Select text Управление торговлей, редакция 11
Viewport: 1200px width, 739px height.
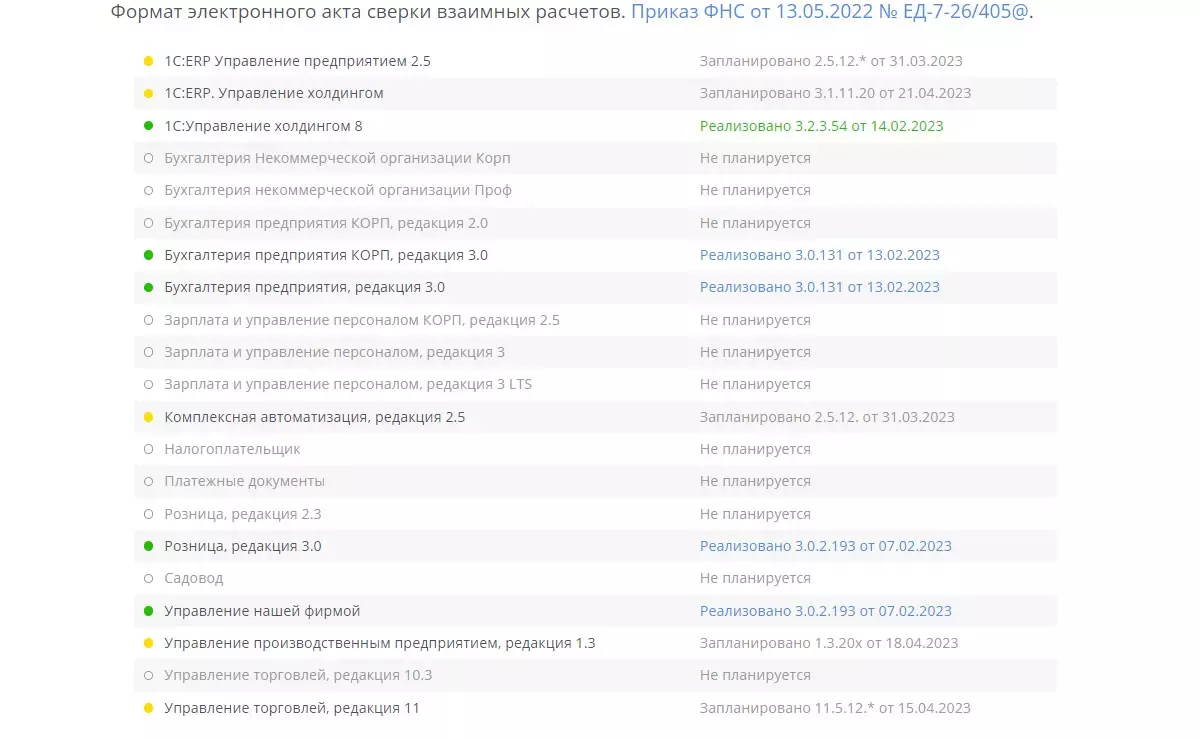click(x=292, y=708)
